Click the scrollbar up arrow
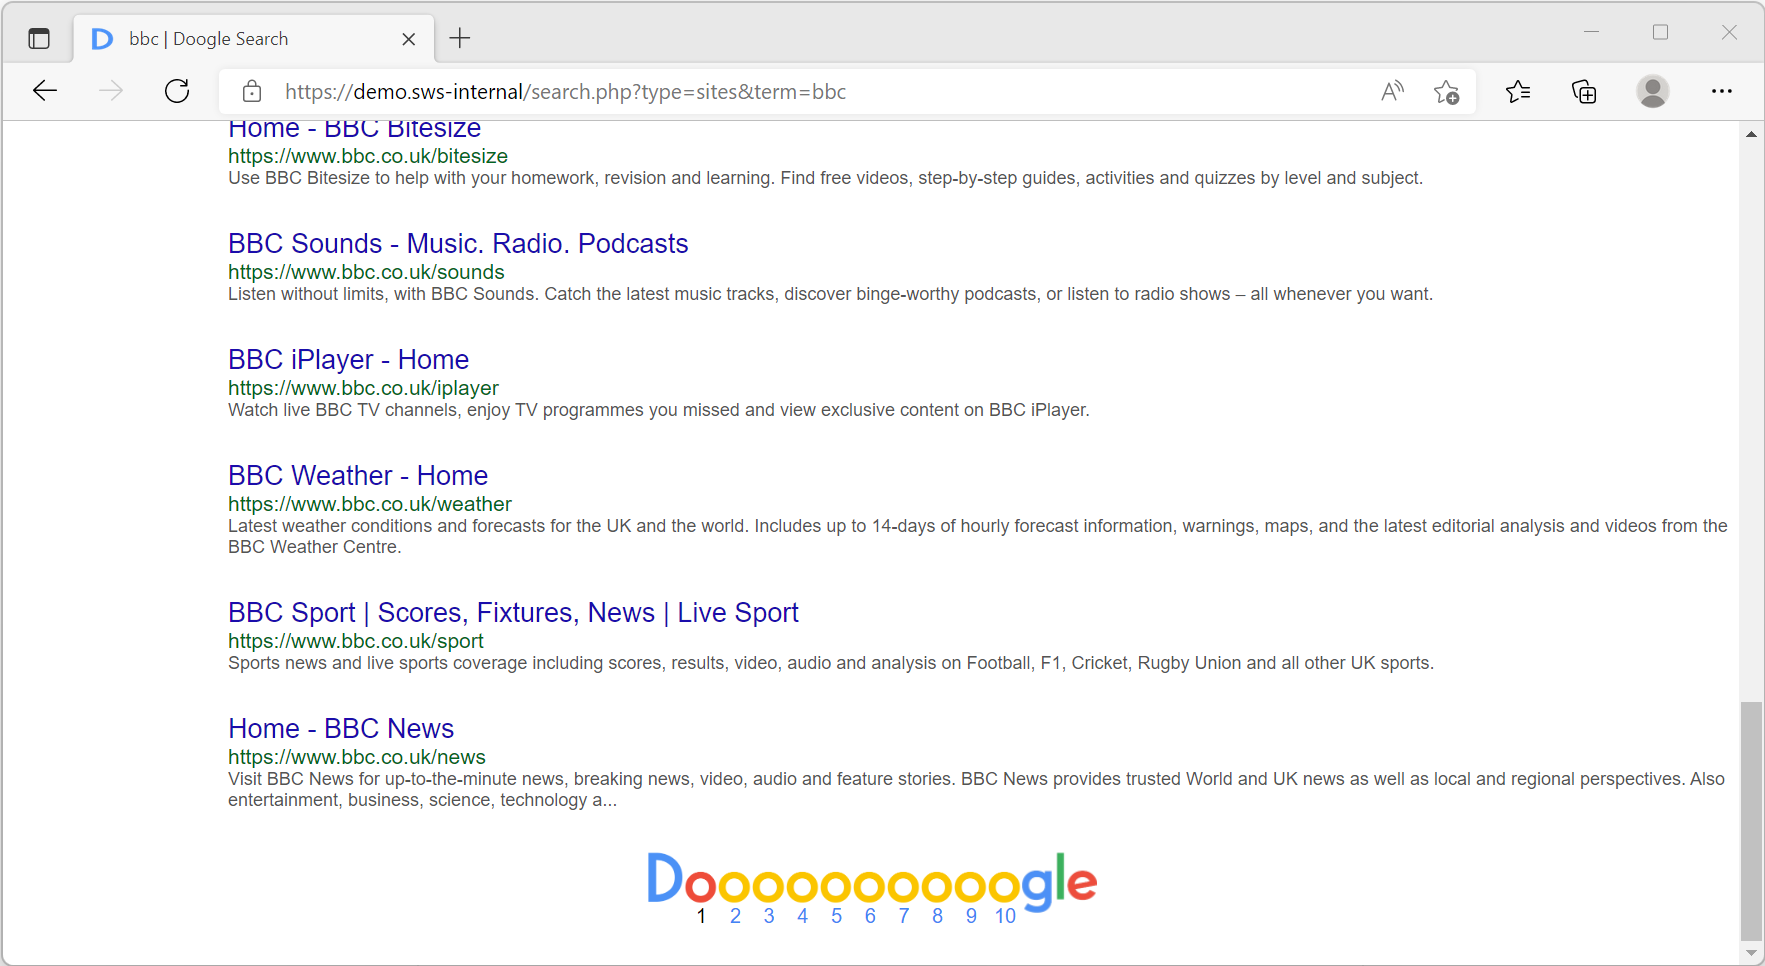 click(1751, 134)
